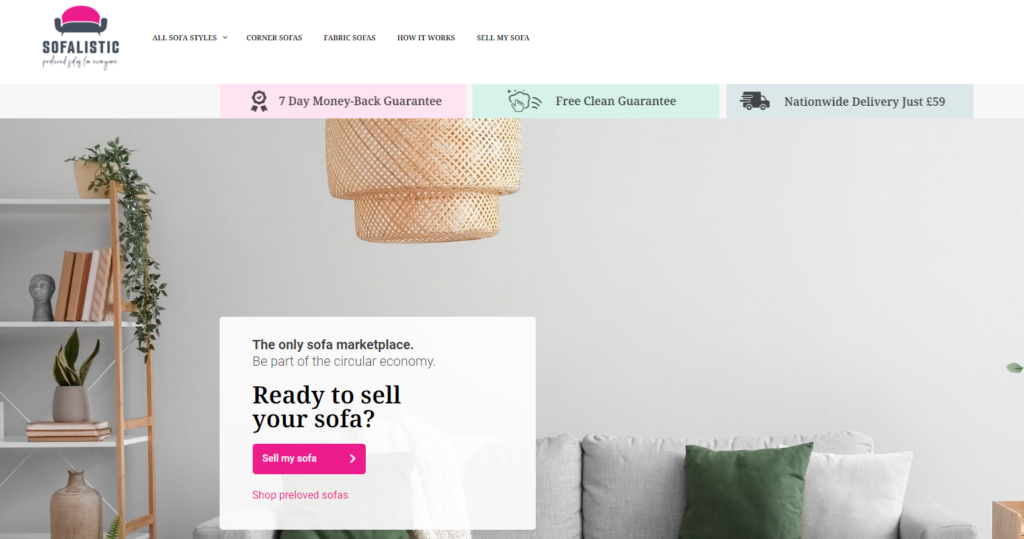Click the arrow inside Sell my sofa button
Viewport: 1024px width, 539px height.
point(353,459)
